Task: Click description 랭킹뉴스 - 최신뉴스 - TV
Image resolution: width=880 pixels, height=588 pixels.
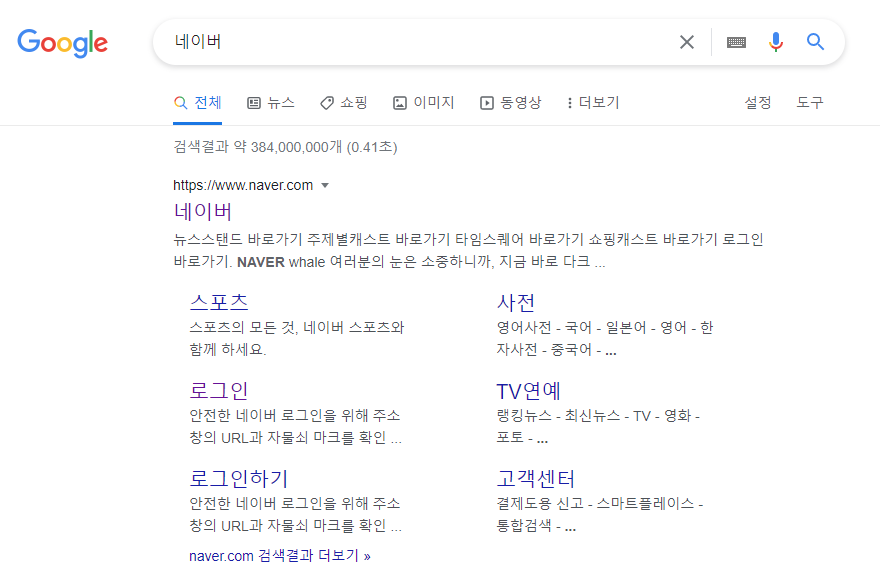Action: click(598, 426)
